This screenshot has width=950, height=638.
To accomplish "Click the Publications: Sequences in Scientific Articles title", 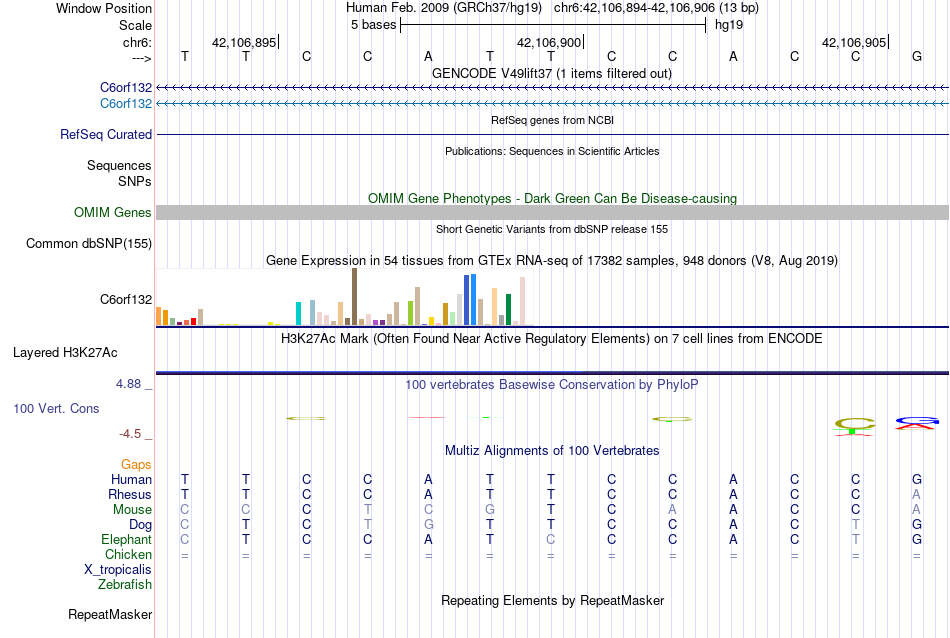I will click(552, 151).
